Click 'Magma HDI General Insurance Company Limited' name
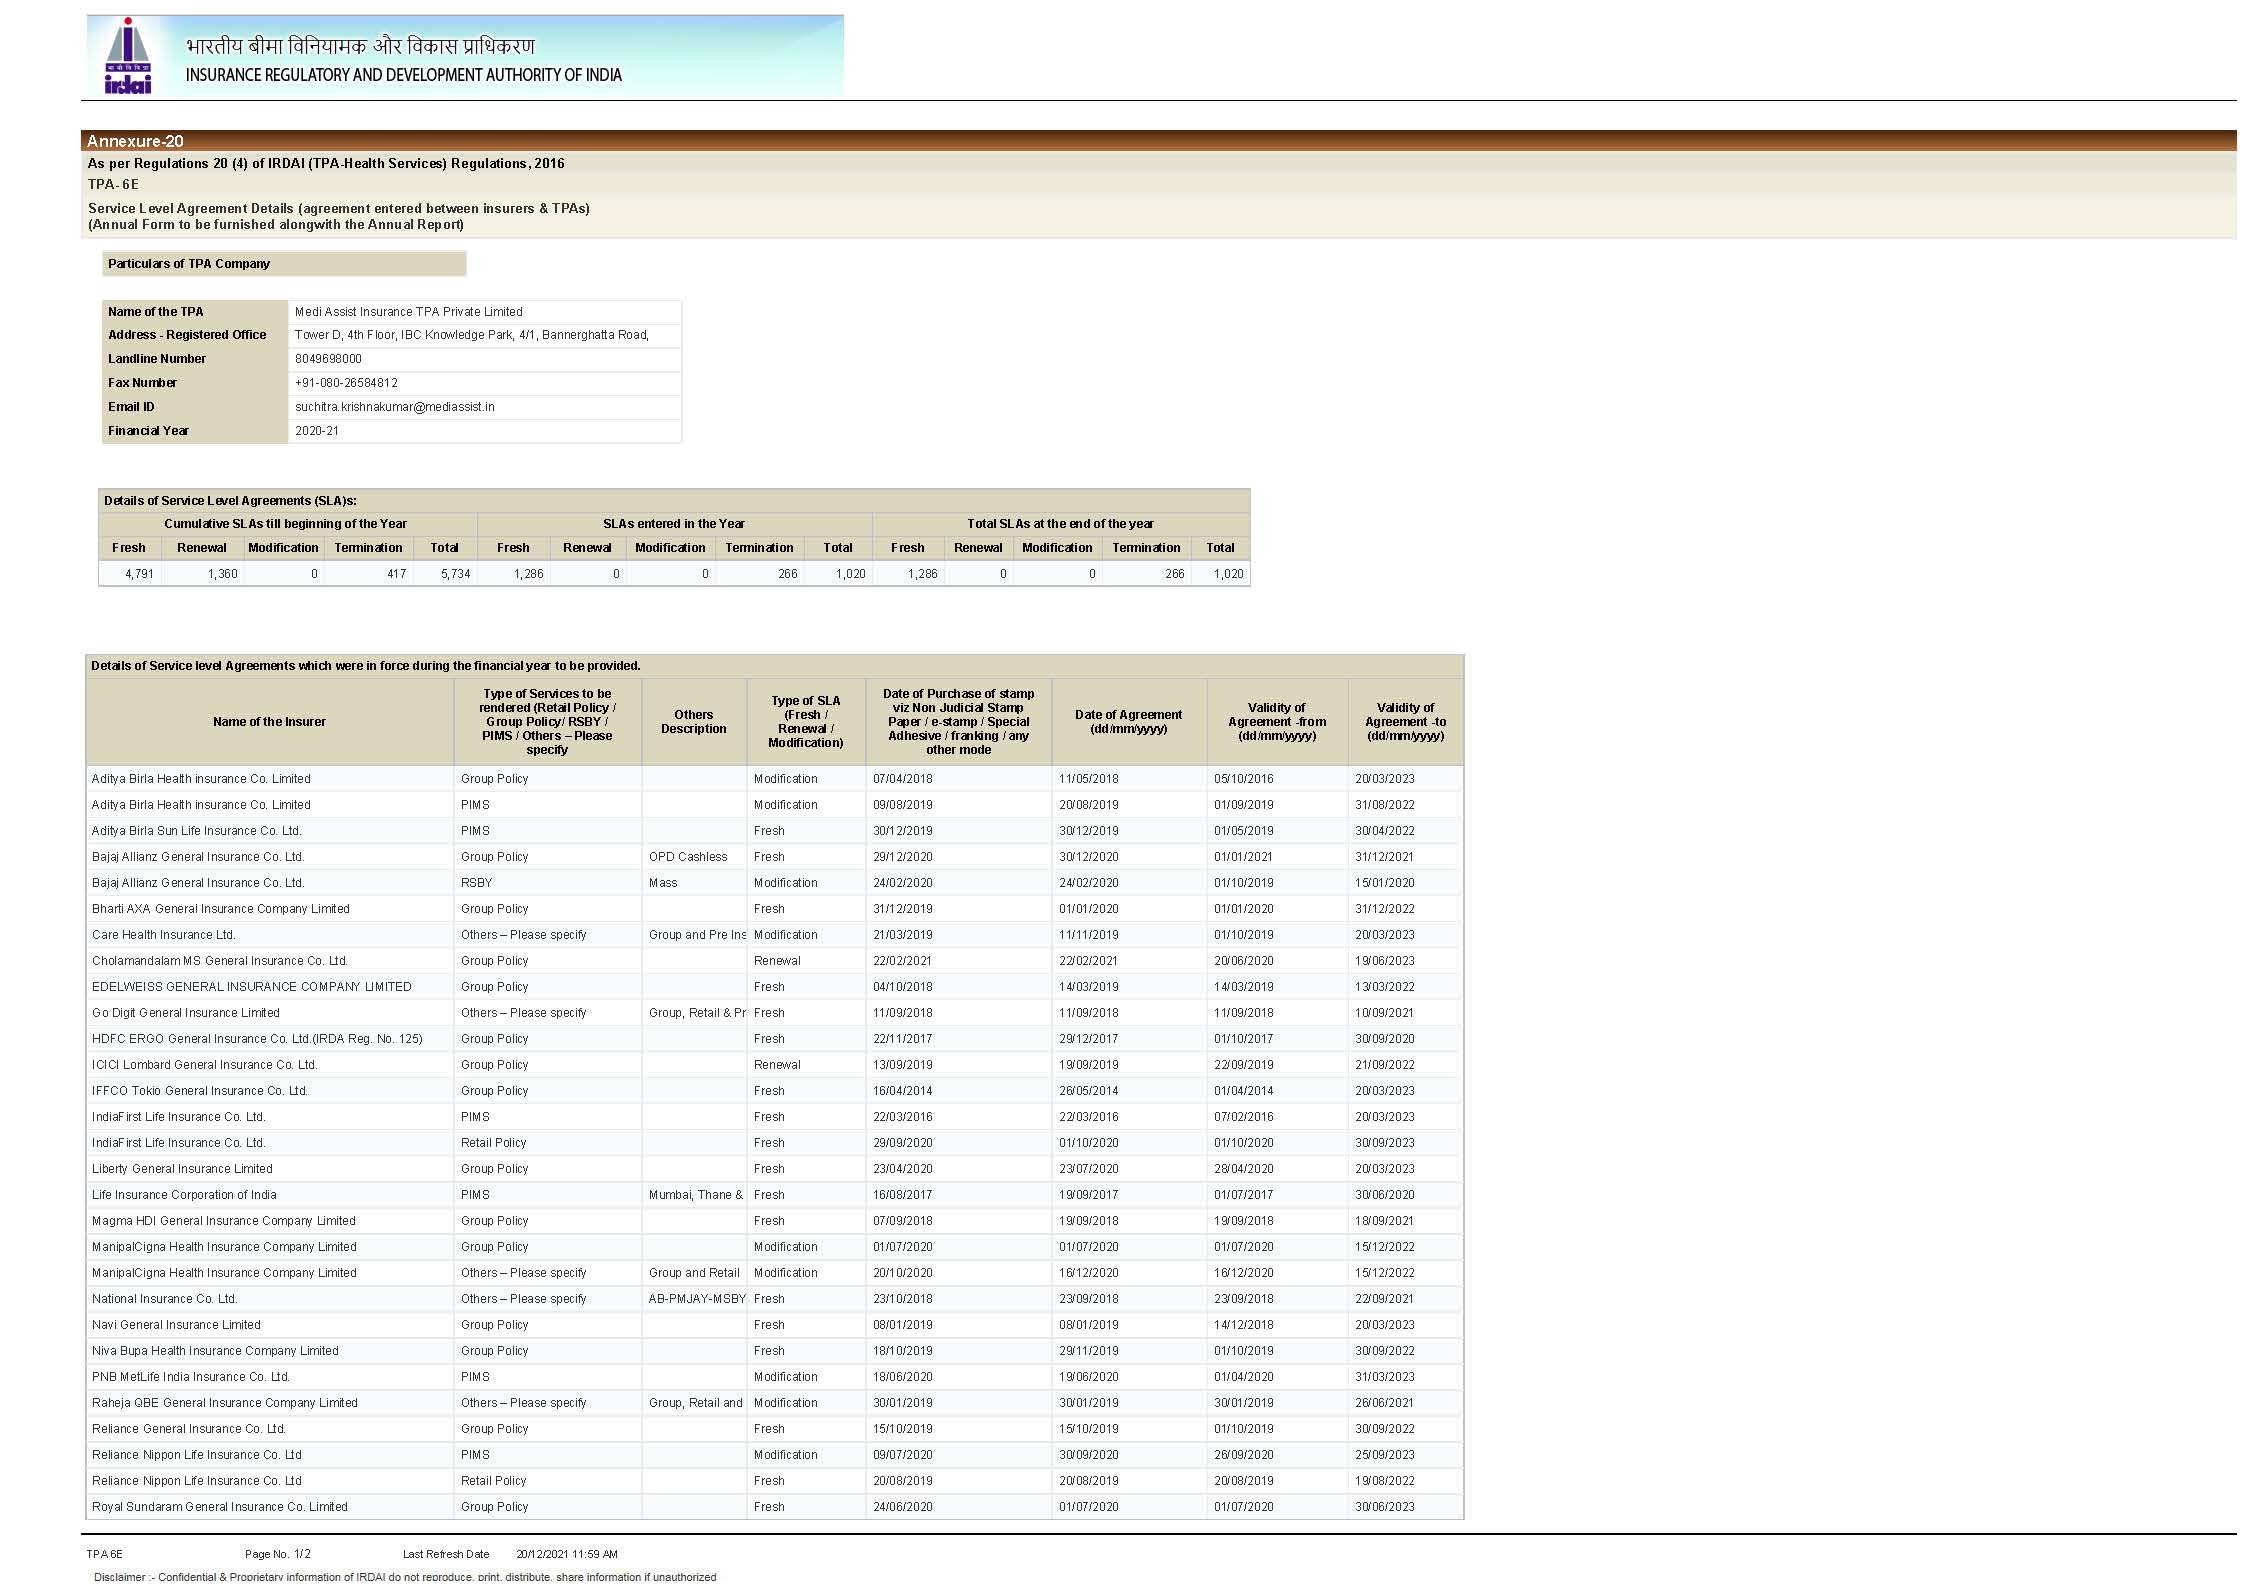 (223, 1221)
